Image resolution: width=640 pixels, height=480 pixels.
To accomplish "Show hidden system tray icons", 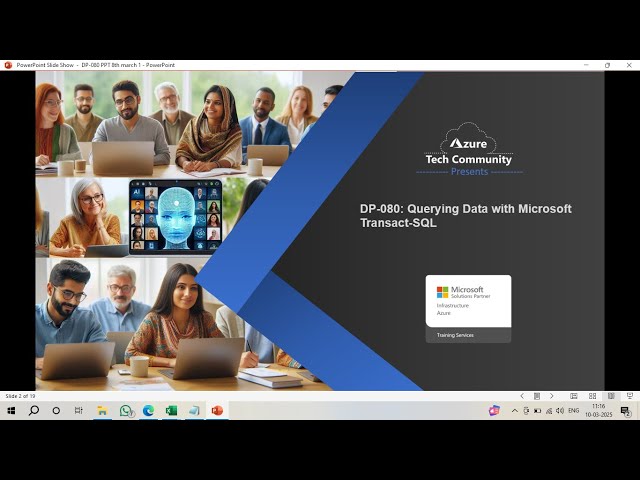I will (x=515, y=411).
